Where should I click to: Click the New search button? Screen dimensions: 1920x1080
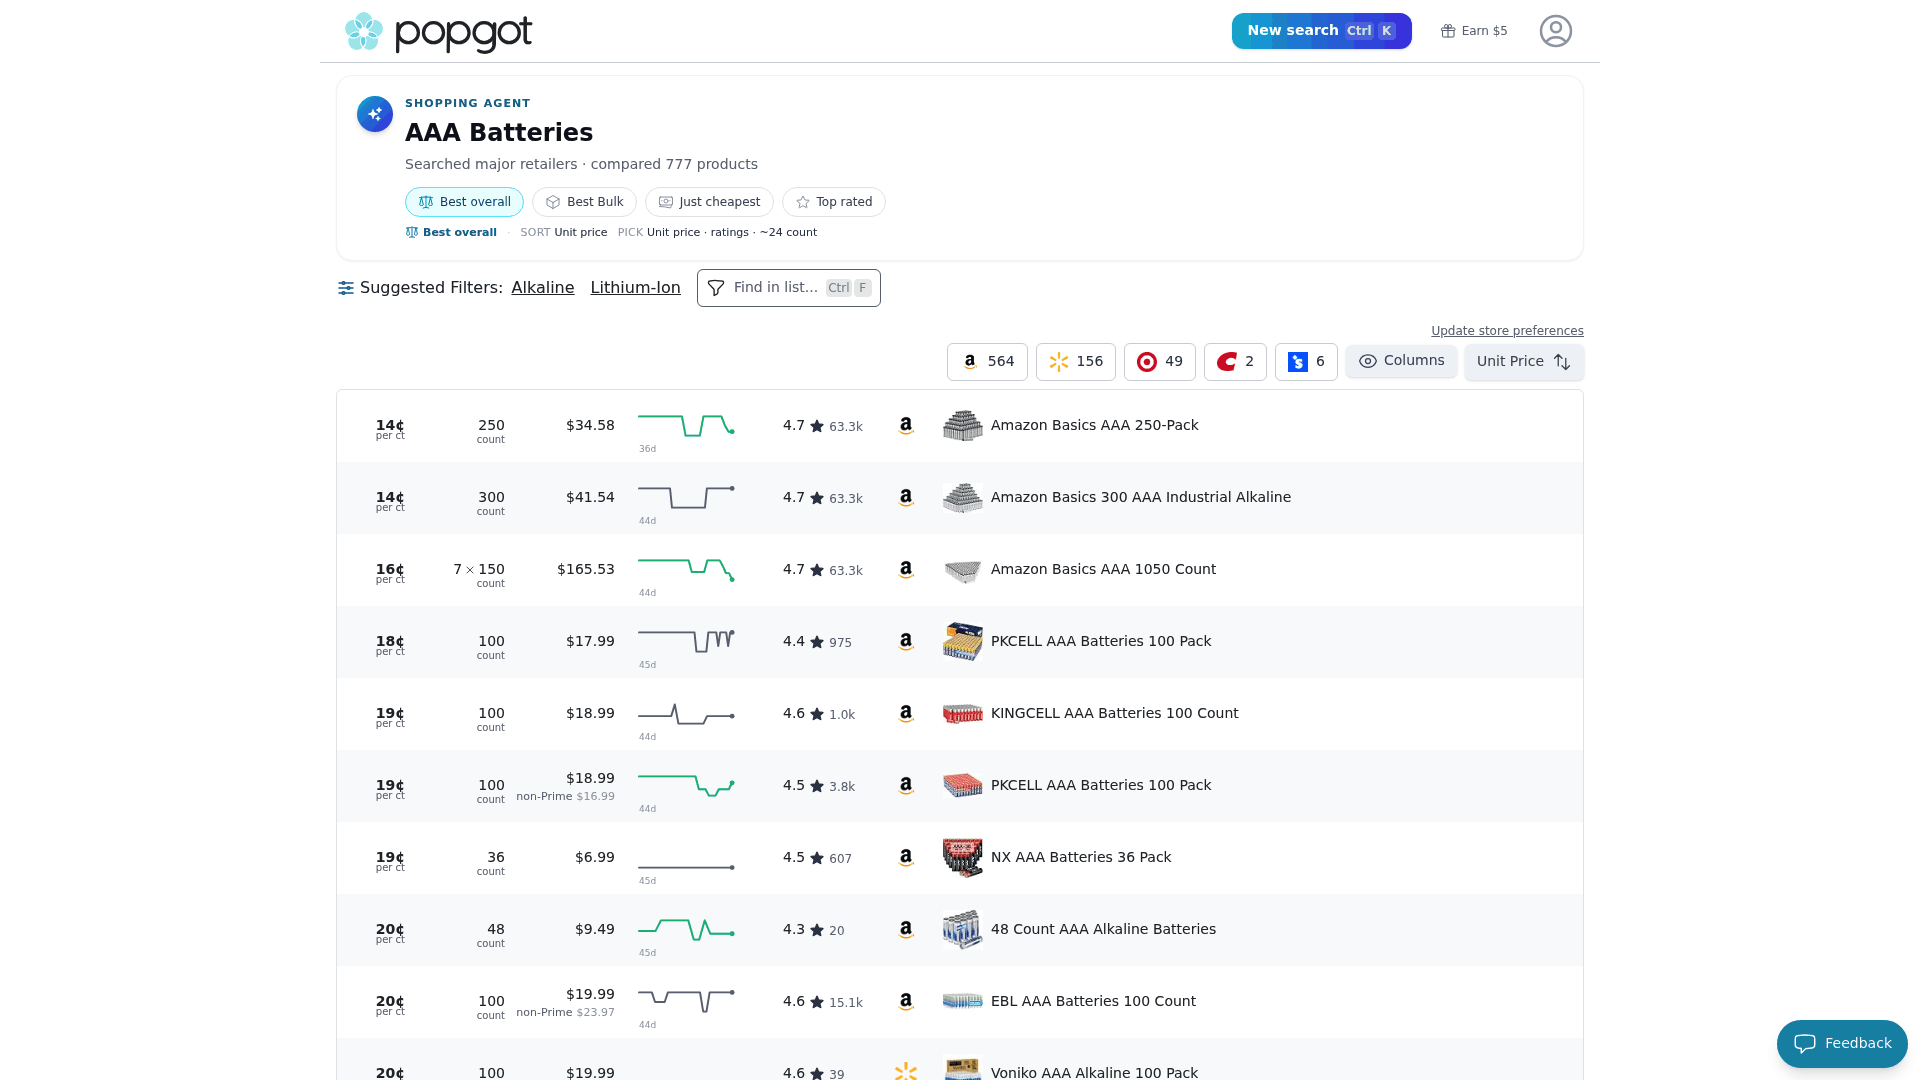click(x=1321, y=31)
